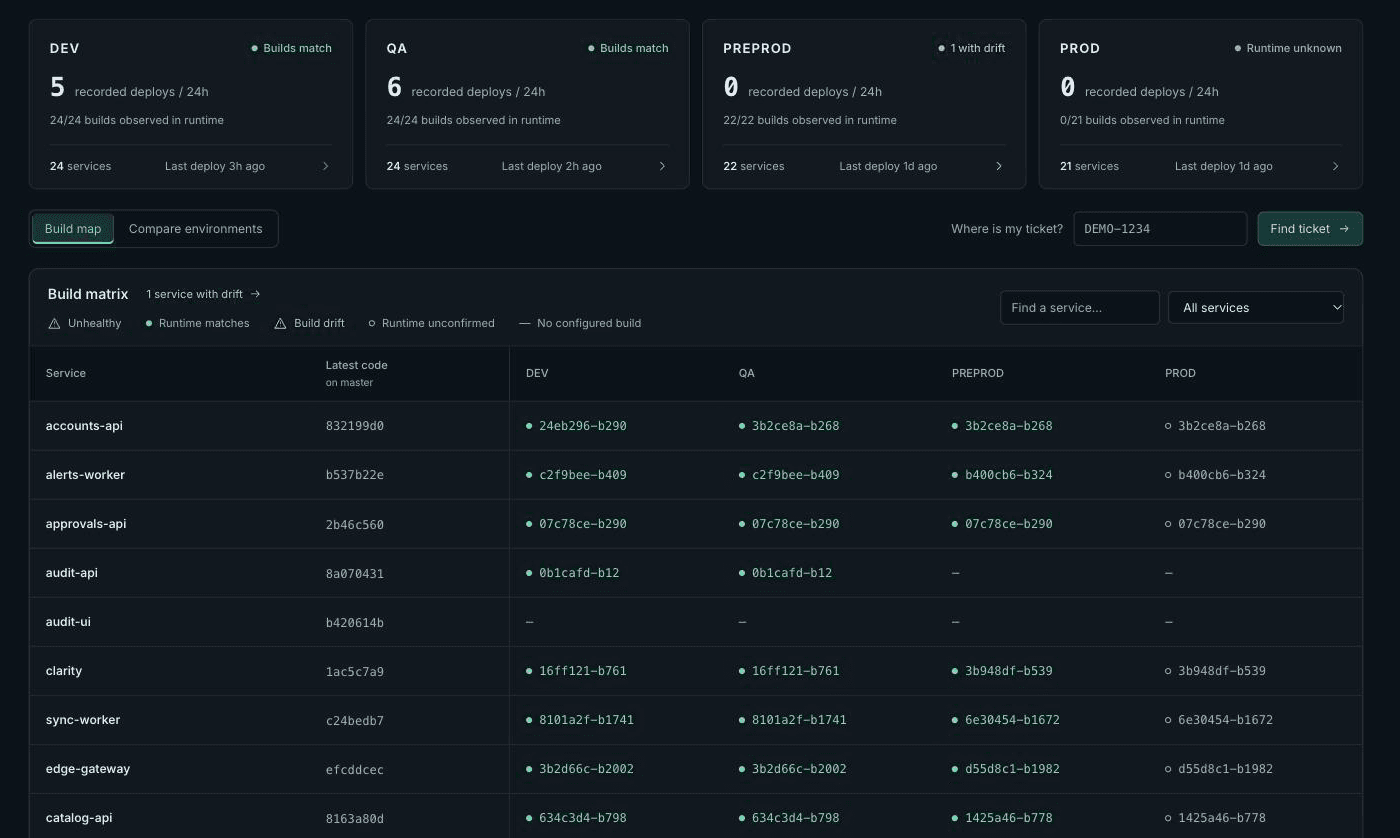Click the Service column header

tap(66, 373)
